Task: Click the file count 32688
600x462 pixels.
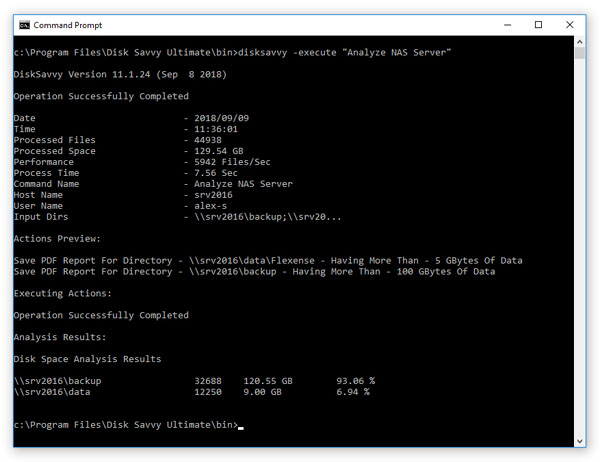Action: pyautogui.click(x=208, y=381)
